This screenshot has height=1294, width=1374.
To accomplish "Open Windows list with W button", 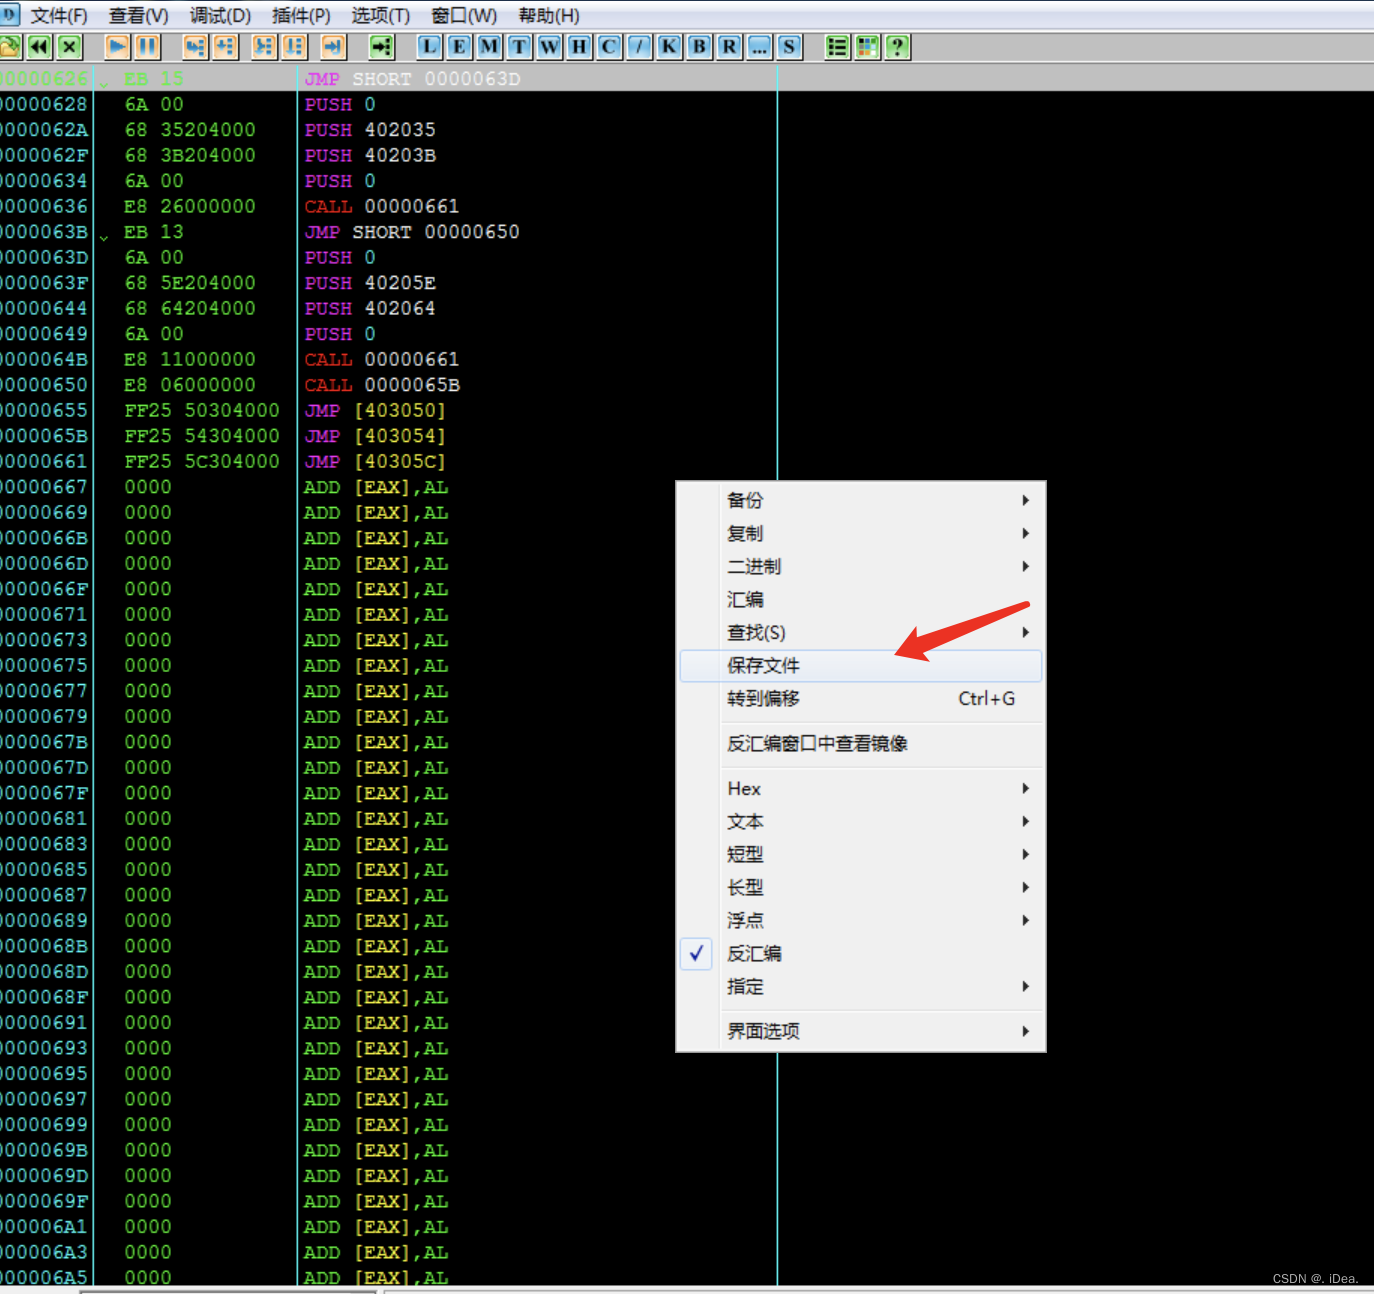I will (x=549, y=46).
